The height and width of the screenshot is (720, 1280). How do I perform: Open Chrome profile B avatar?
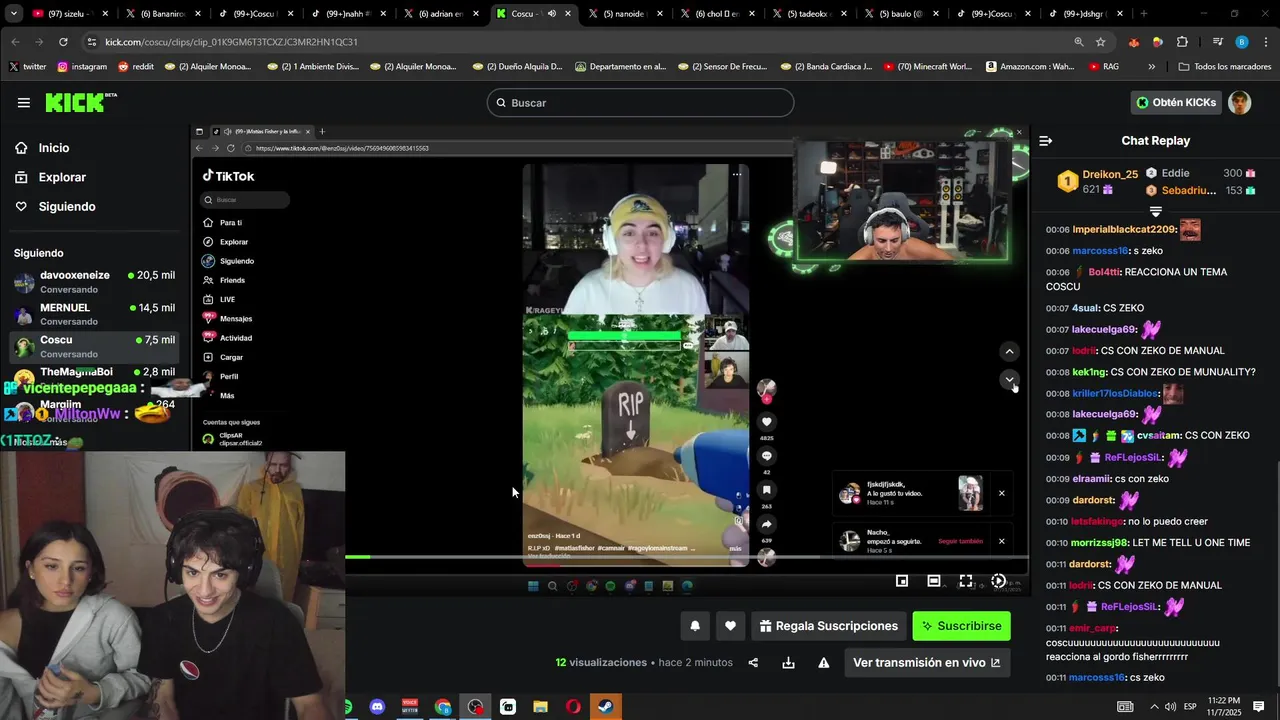1242,42
